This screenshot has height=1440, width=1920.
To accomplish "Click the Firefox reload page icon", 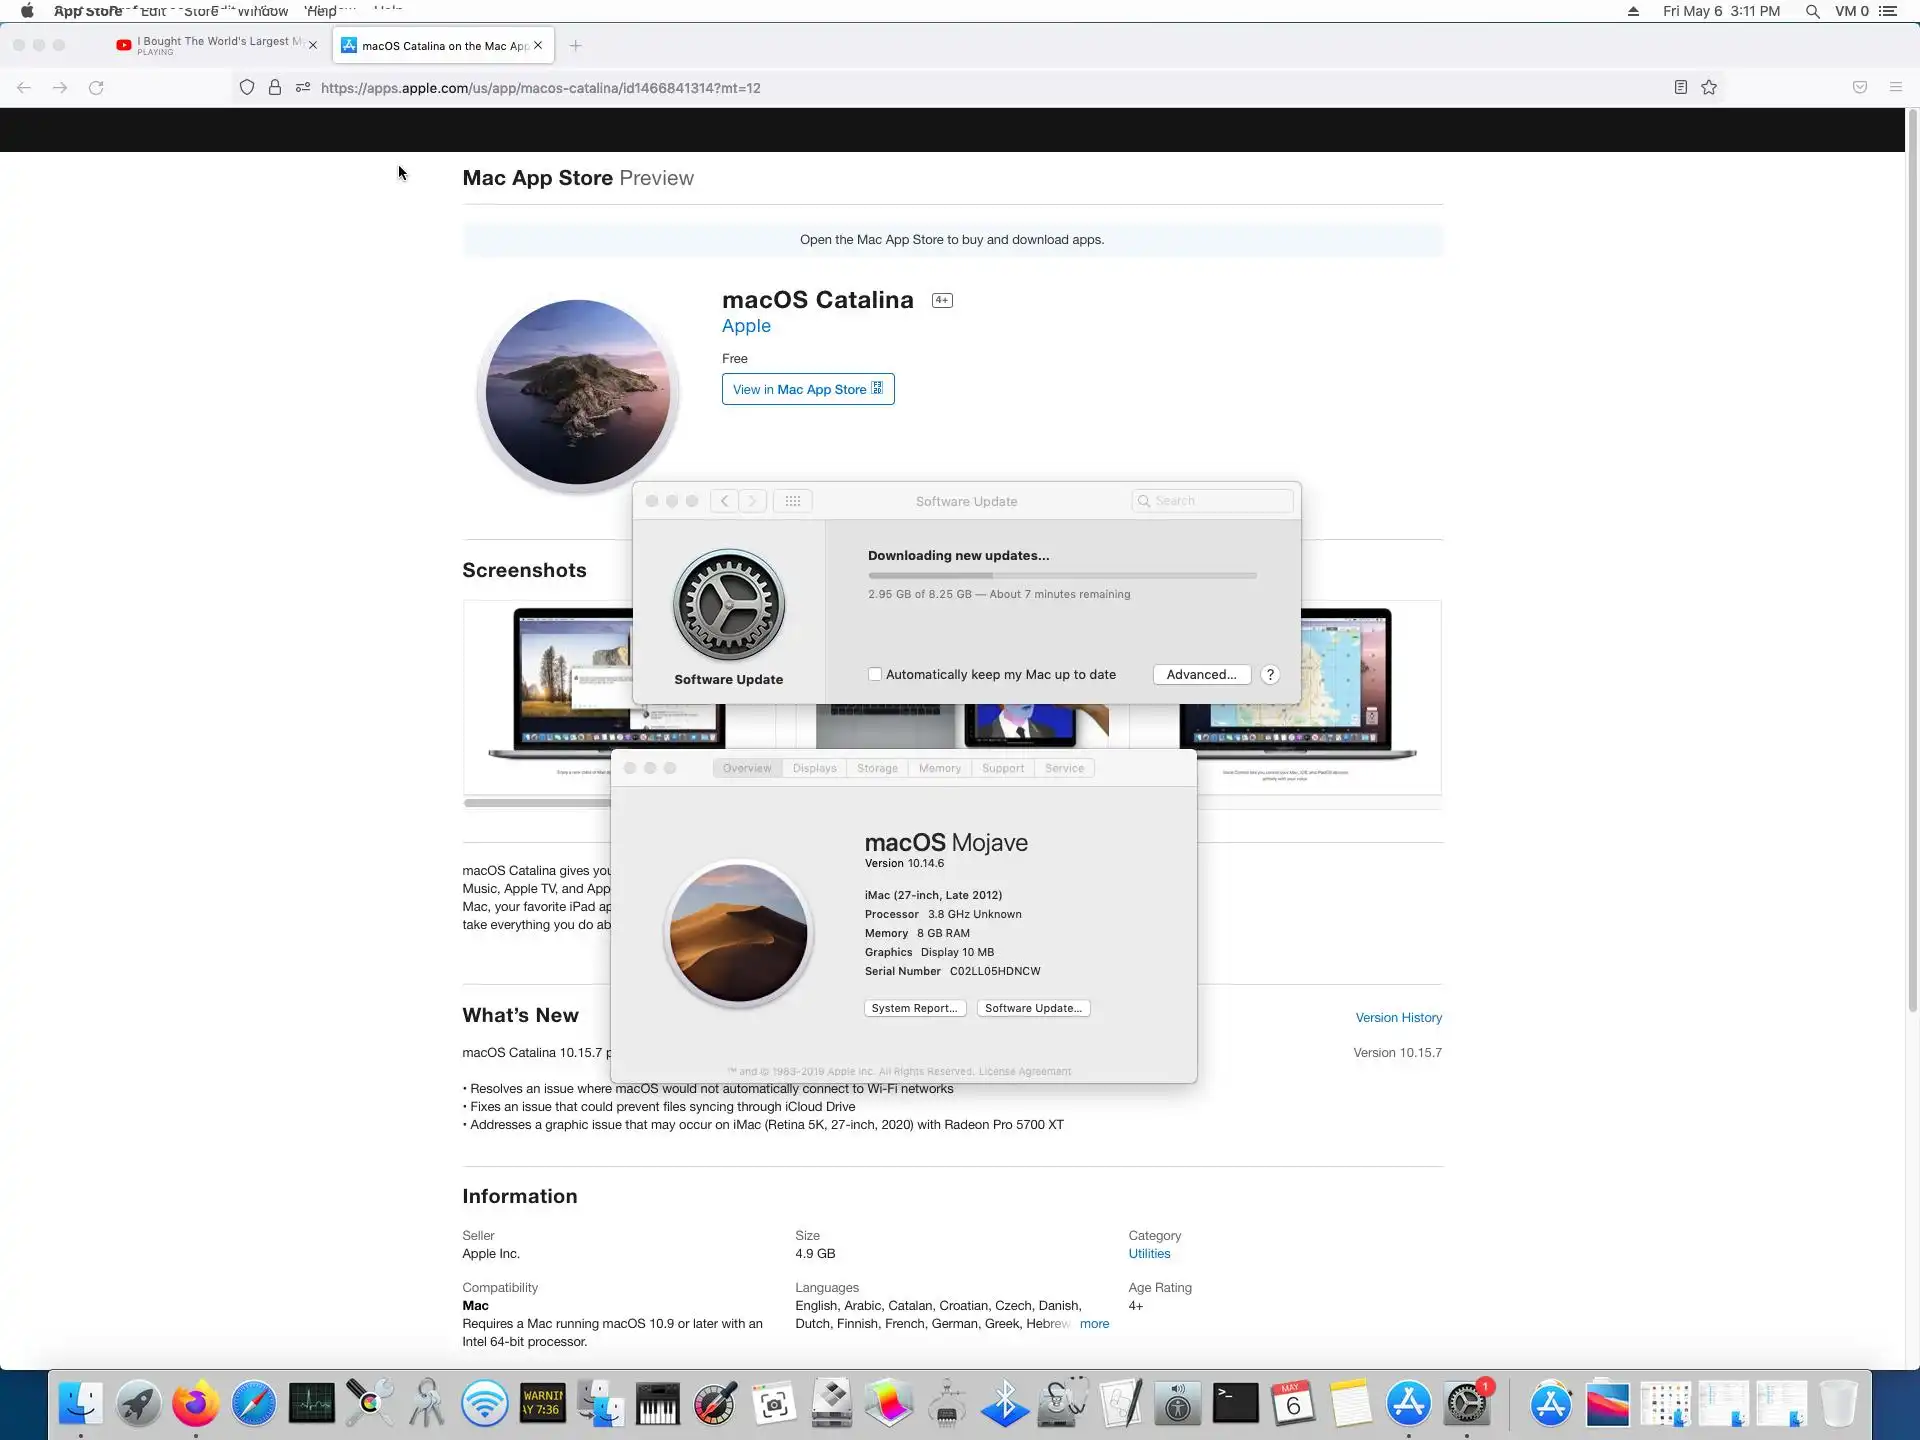I will coord(96,88).
